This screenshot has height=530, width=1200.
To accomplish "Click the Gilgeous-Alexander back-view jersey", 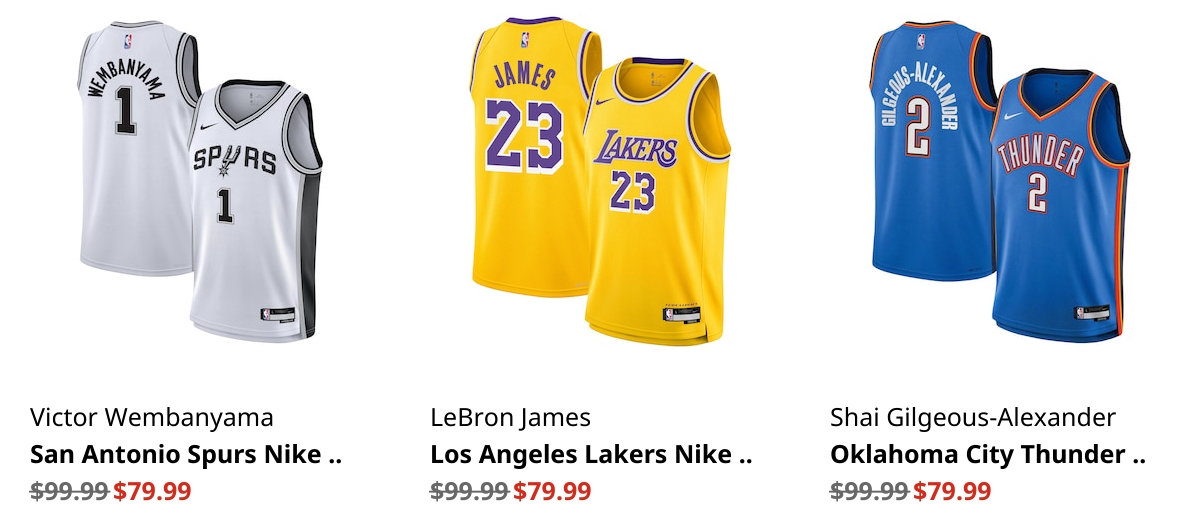I will point(930,150).
